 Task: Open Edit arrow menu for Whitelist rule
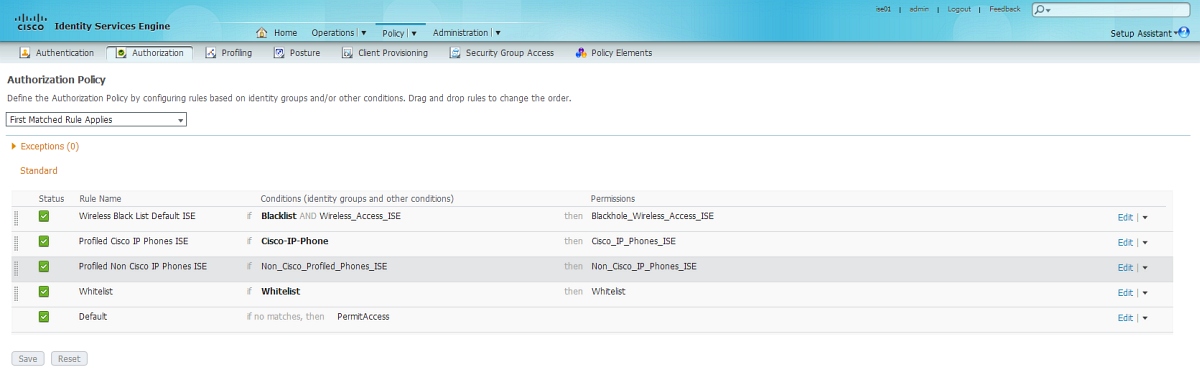[x=1144, y=292]
